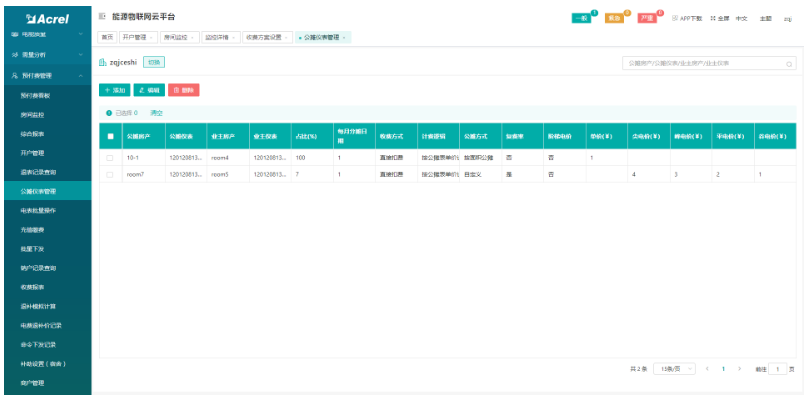Open 收费报表 in sidebar
This screenshot has height=396, width=804.
48,287
